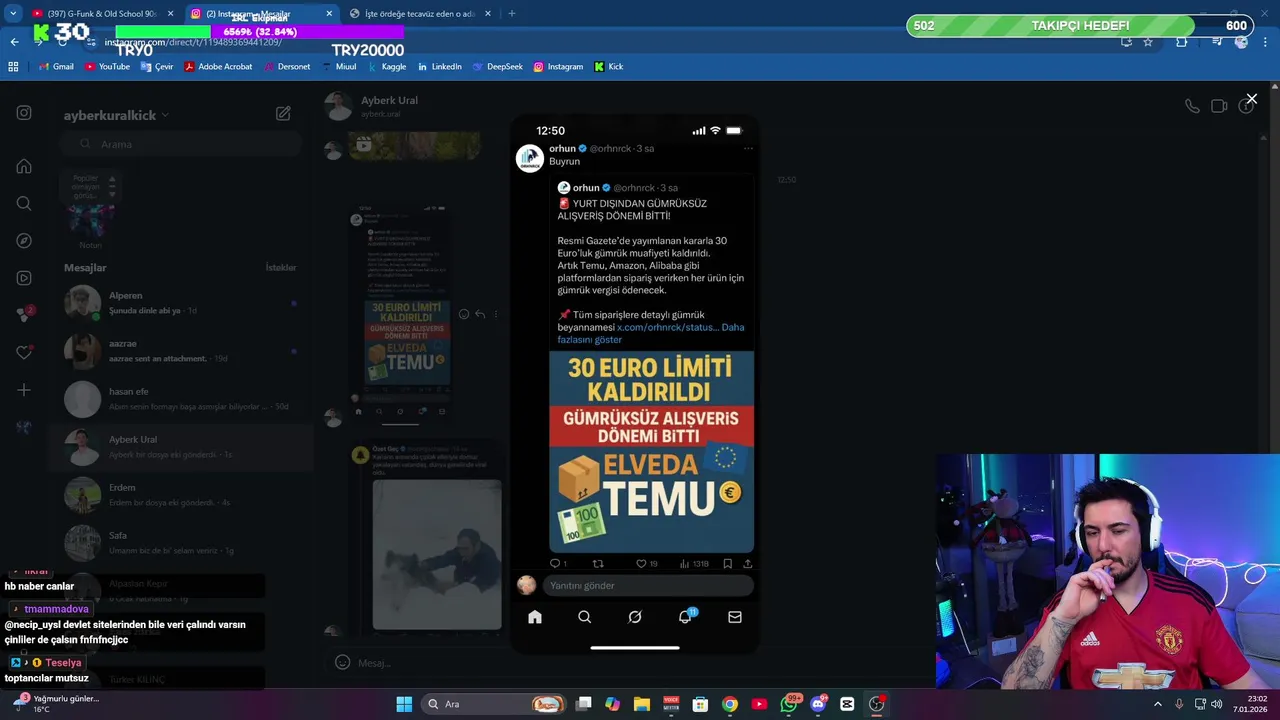Viewport: 1280px width, 720px height.
Task: Open the hasan efe conversation
Action: click(180, 399)
